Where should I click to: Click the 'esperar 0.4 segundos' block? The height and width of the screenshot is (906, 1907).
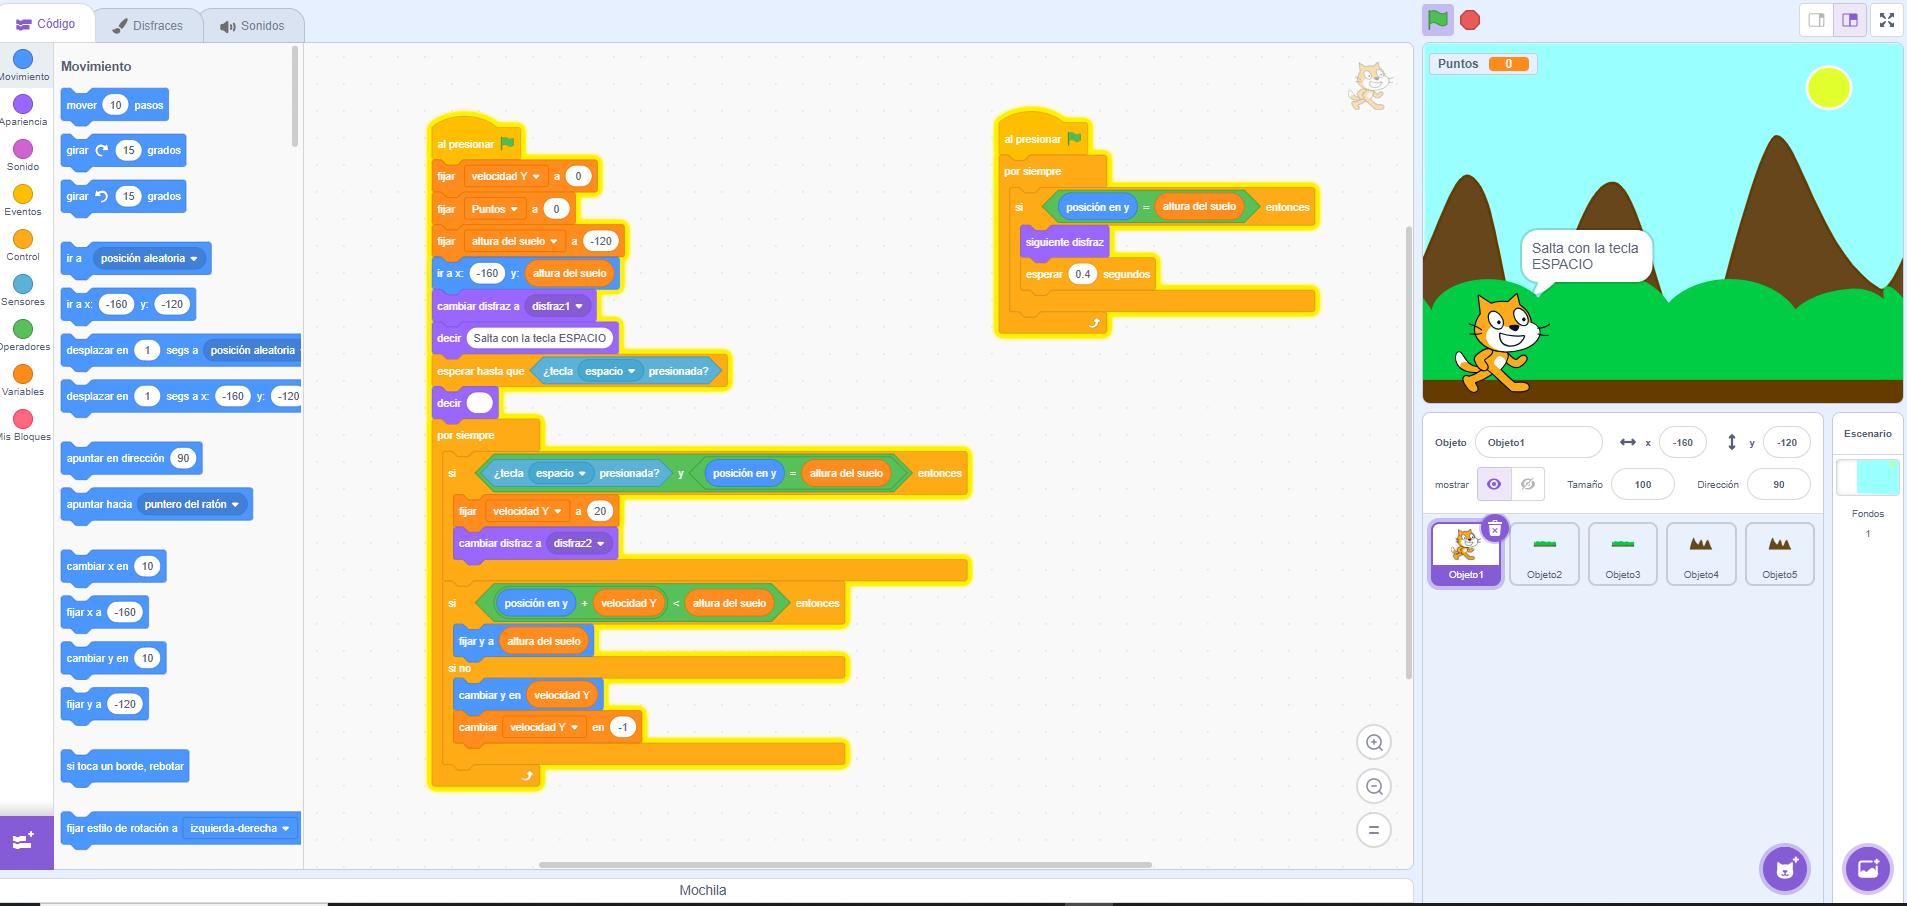tap(1087, 274)
